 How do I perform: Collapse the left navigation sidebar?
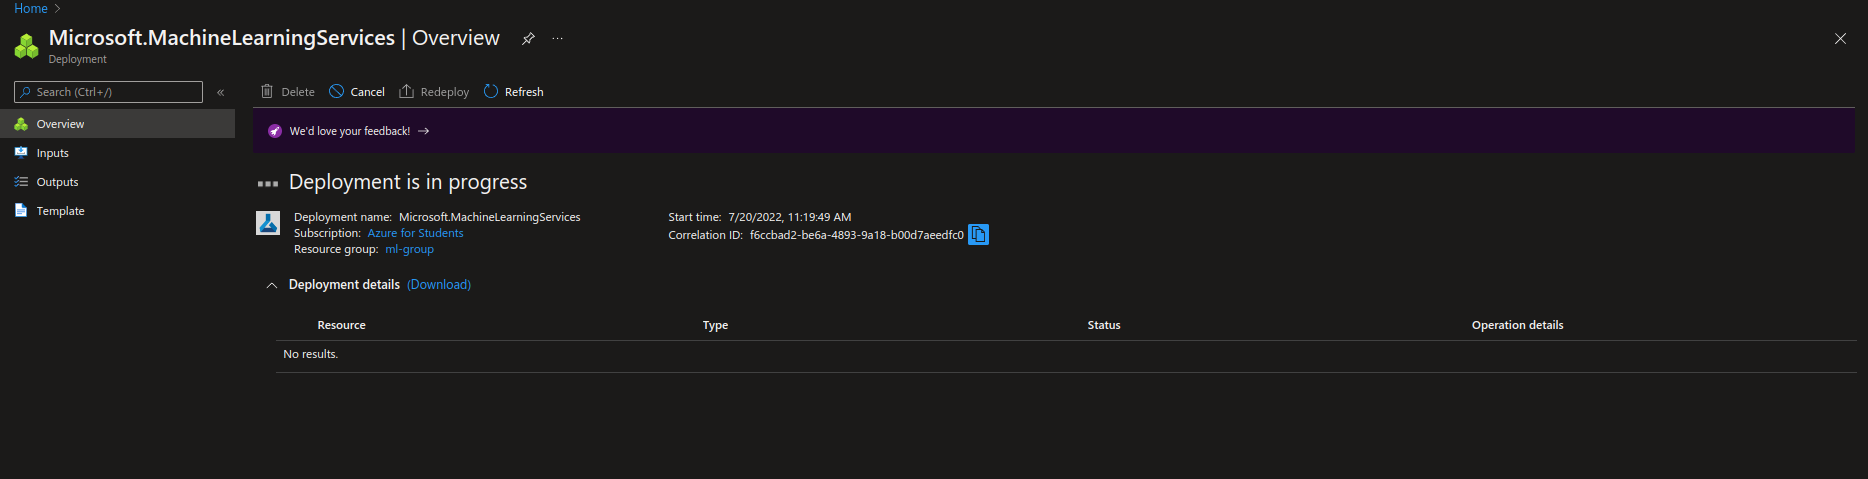220,92
